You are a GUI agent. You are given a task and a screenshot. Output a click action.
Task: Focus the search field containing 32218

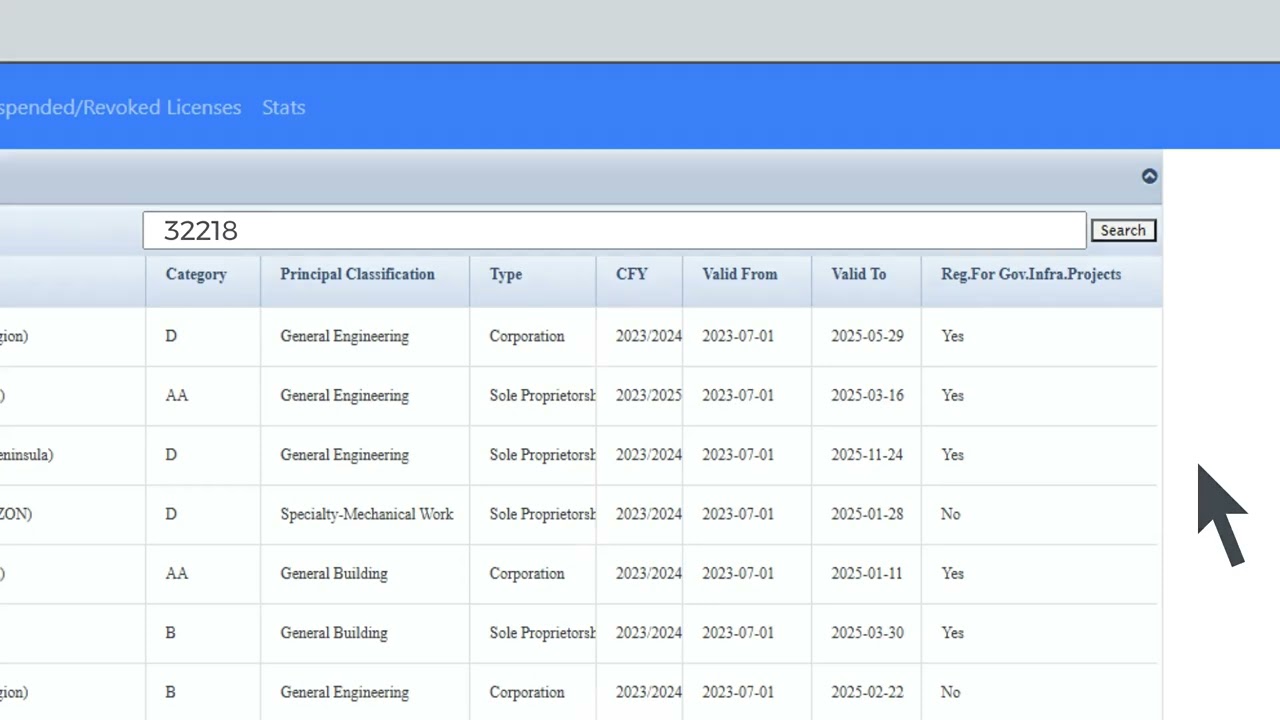pyautogui.click(x=614, y=230)
